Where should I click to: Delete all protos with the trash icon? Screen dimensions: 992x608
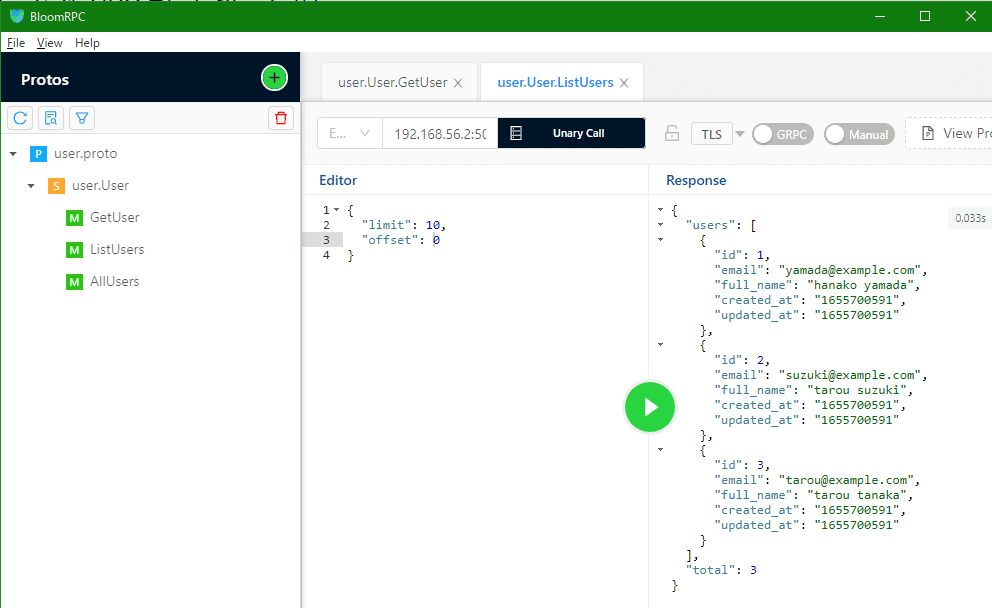point(281,118)
